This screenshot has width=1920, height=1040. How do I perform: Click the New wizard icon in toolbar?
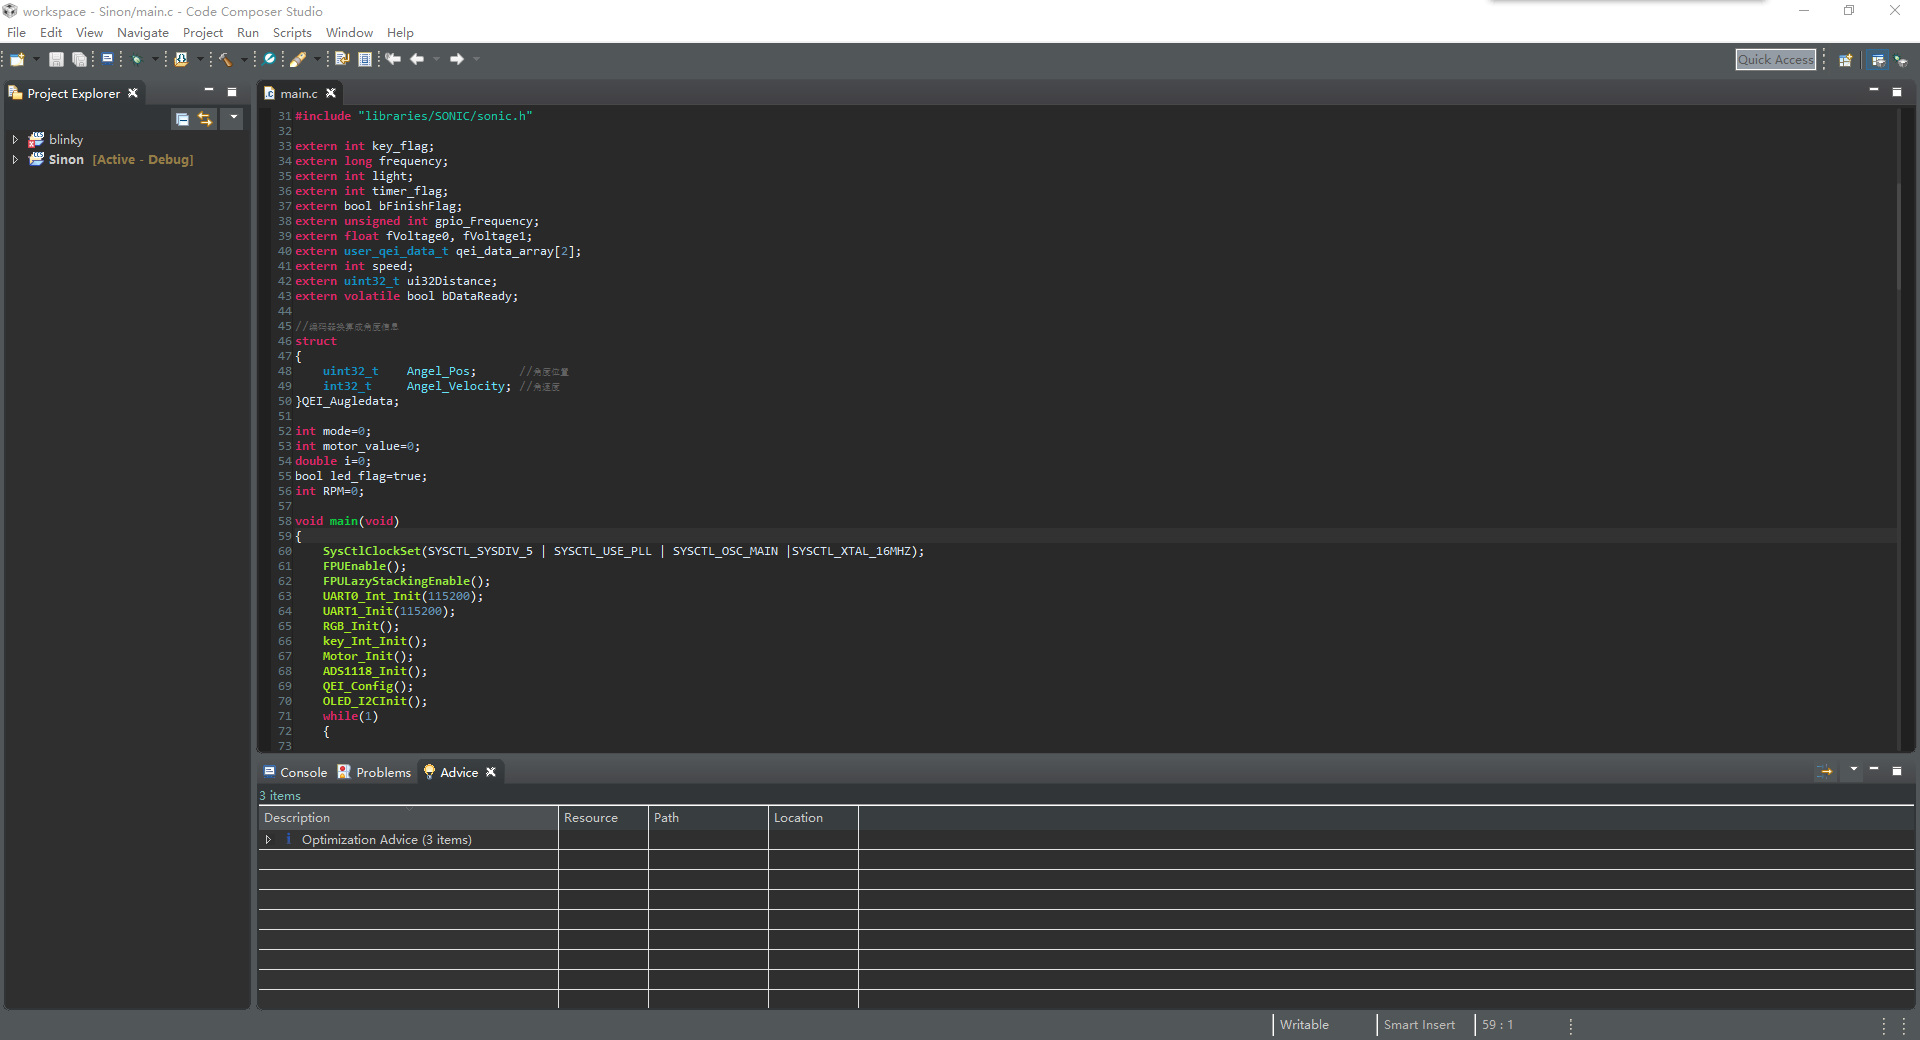pos(17,59)
